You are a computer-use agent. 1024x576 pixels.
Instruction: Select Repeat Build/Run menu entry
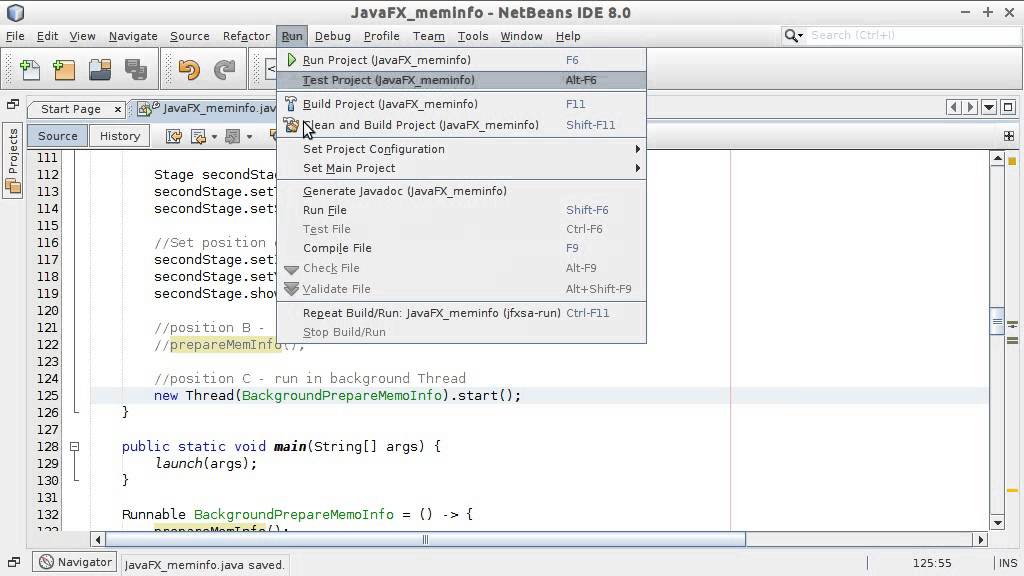coord(462,313)
